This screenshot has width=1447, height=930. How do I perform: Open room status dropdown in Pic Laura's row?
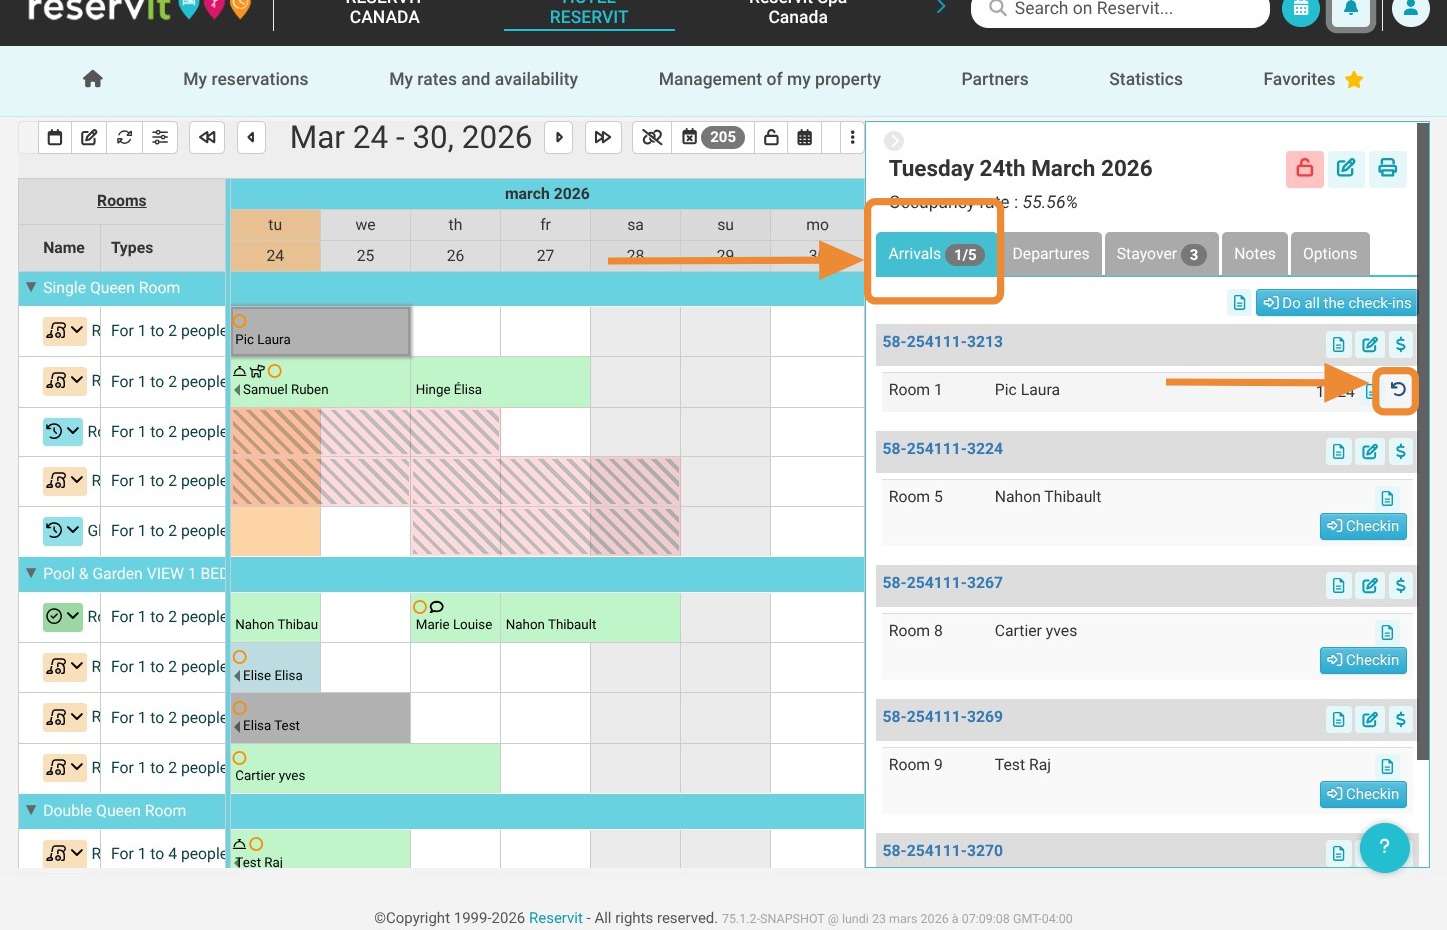tap(64, 331)
